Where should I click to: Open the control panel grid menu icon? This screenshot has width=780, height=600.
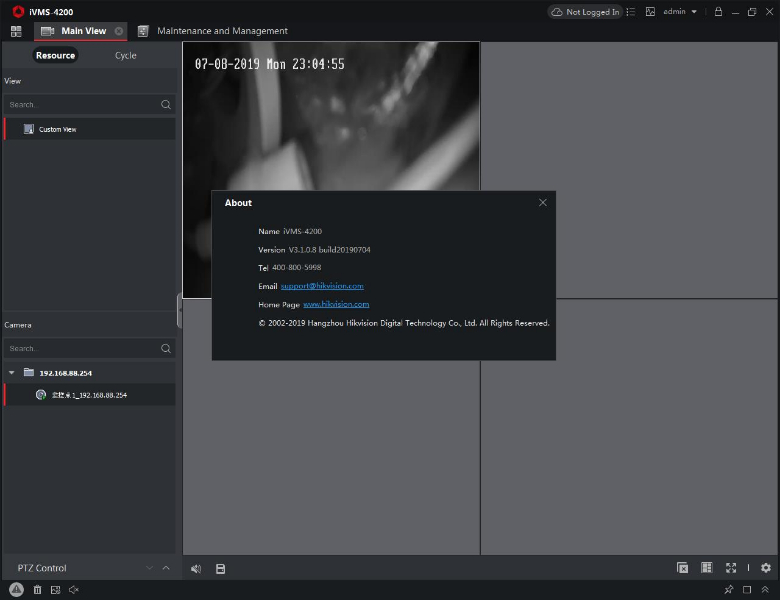point(16,31)
